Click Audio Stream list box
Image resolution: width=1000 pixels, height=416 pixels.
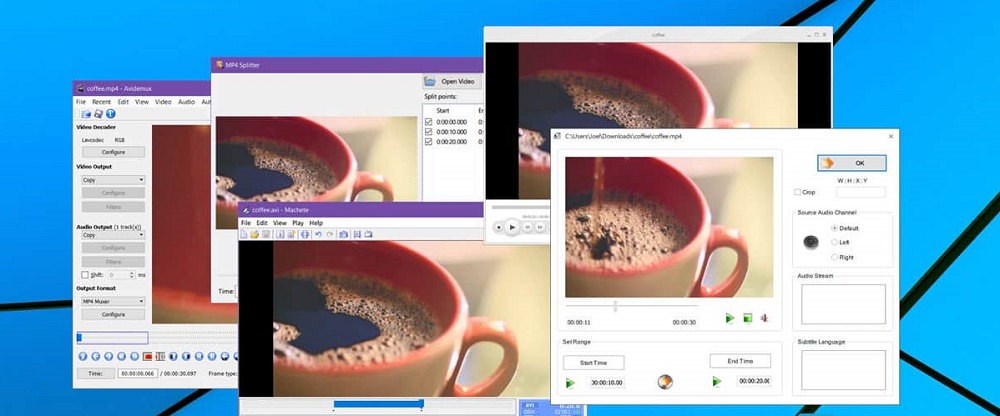[x=843, y=304]
